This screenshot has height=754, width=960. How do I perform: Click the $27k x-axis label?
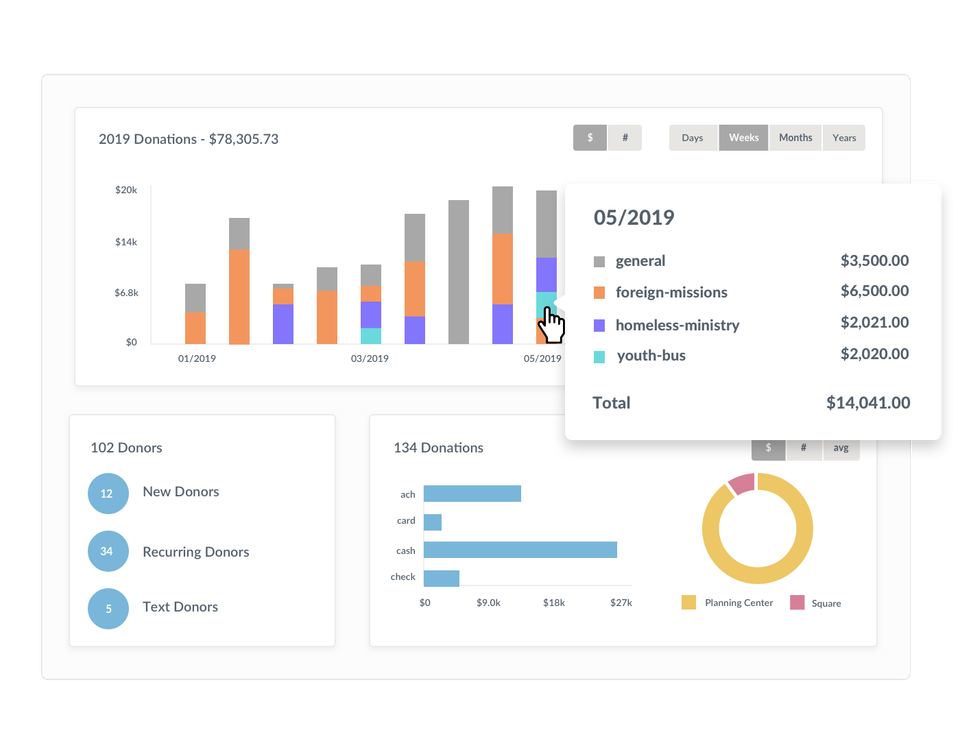click(621, 603)
